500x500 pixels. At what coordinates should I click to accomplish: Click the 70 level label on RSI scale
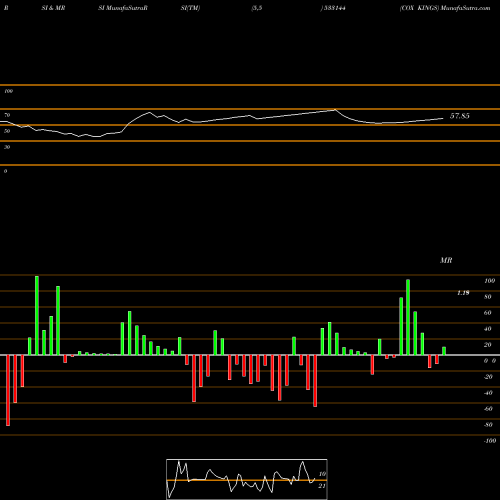click(x=7, y=115)
